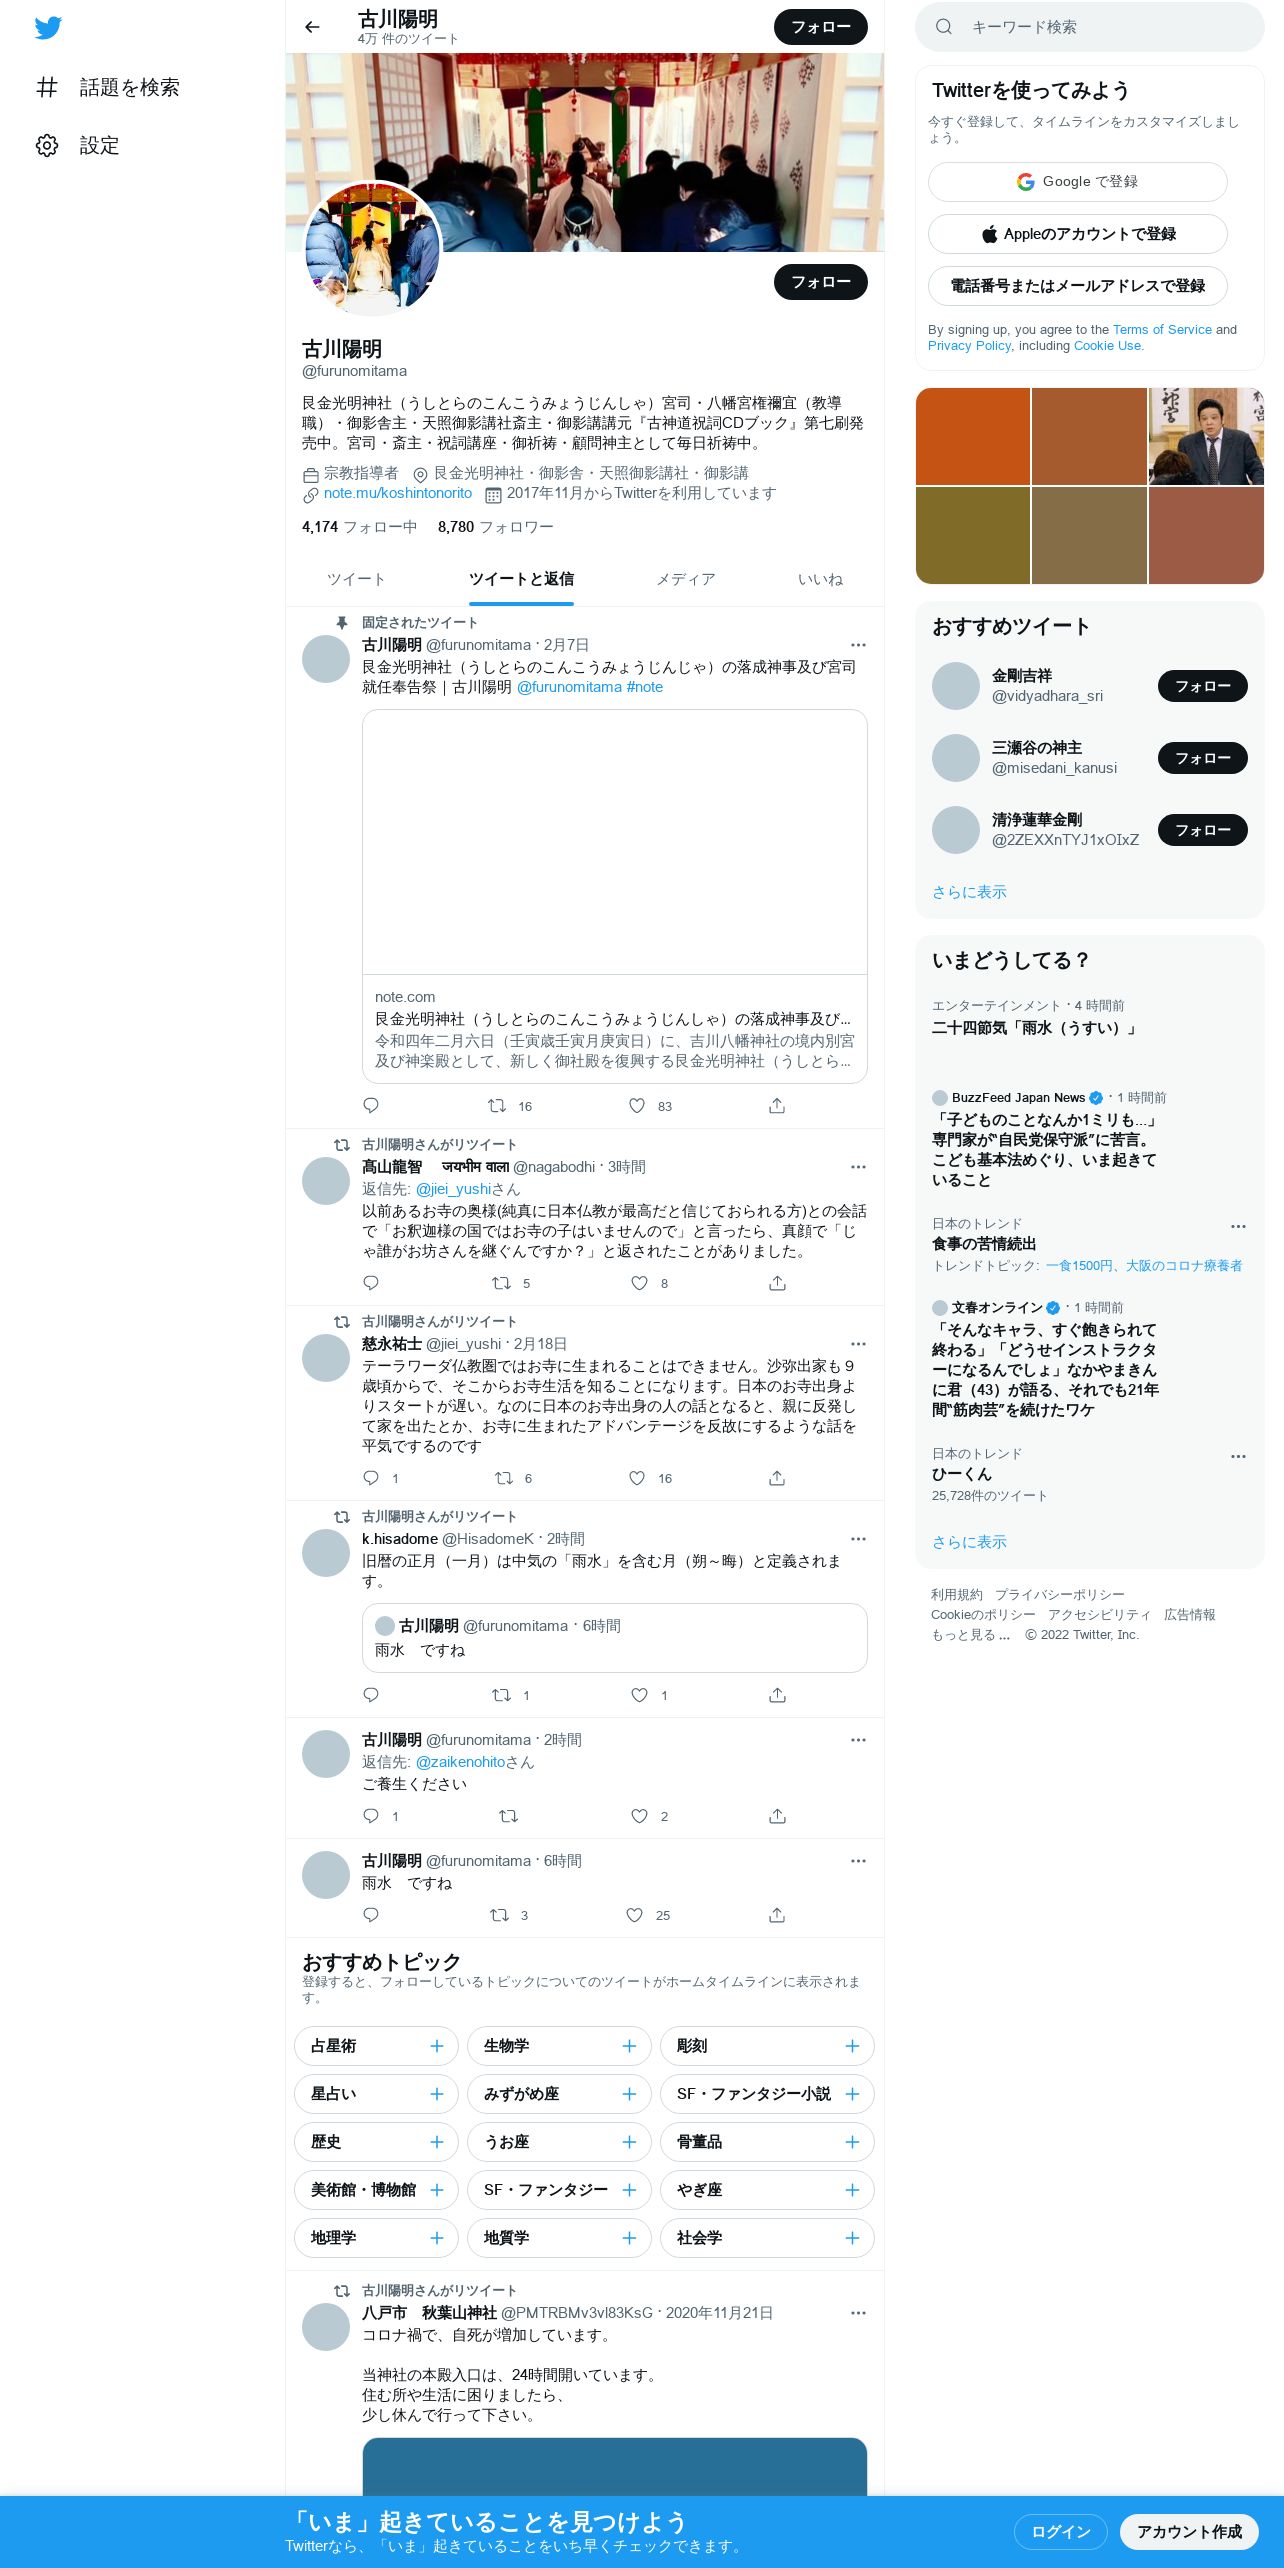Open options for 食事の苦情続出 trend
Screen dimensions: 1284x2568
pyautogui.click(x=1238, y=1226)
